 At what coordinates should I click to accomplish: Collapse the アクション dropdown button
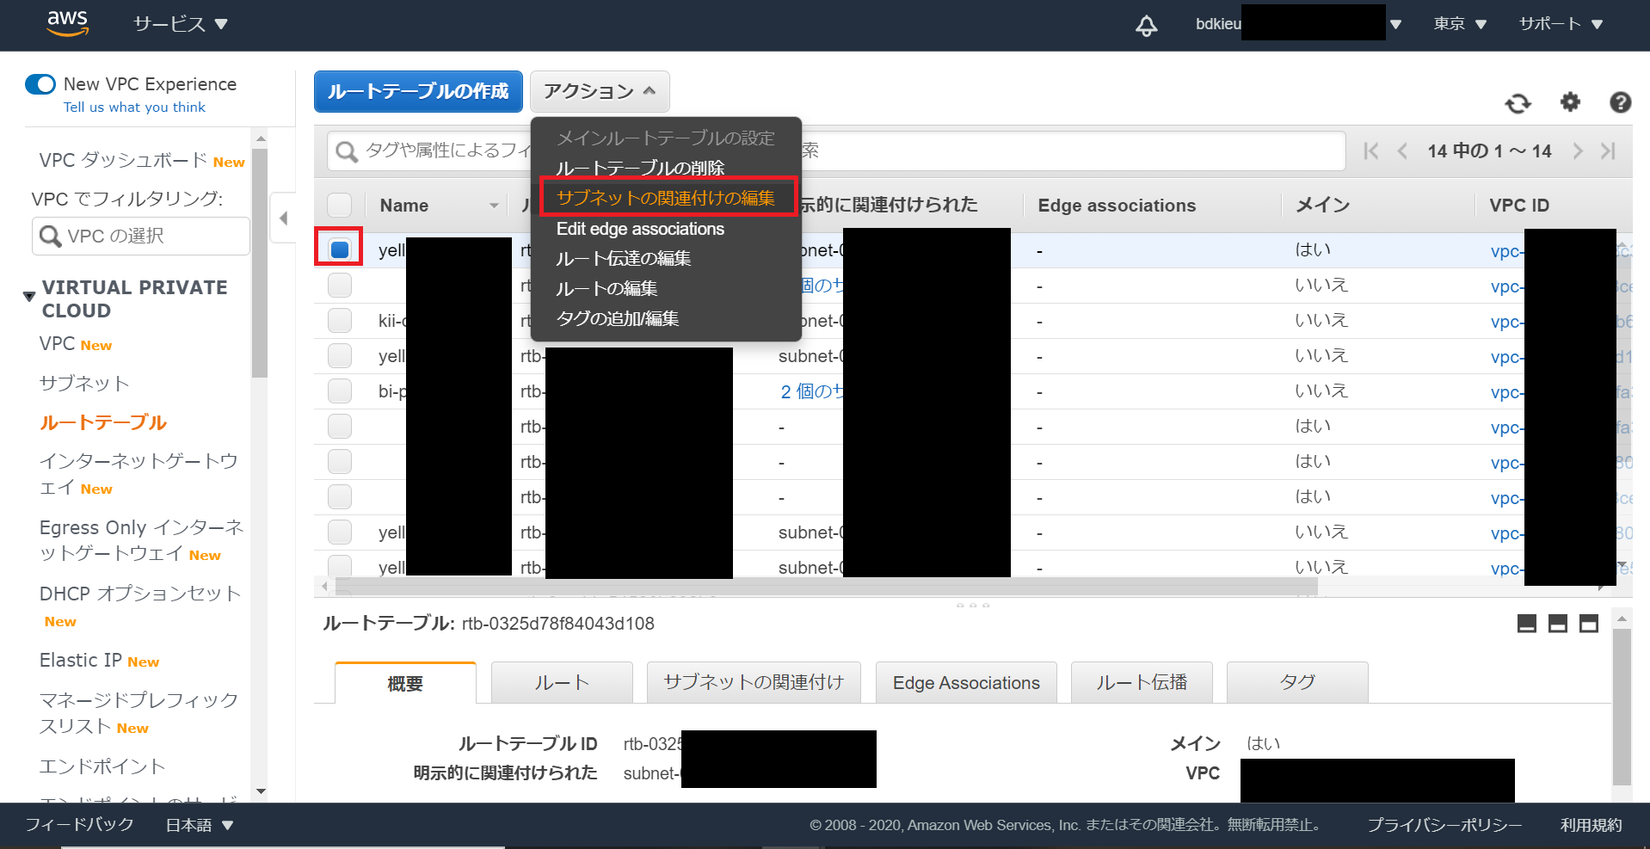pyautogui.click(x=599, y=91)
